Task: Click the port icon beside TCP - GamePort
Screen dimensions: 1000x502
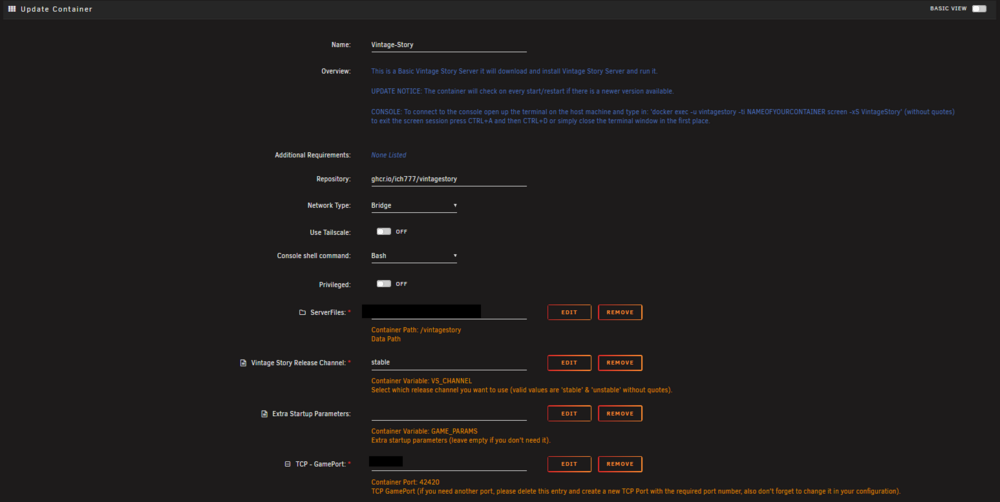Action: tap(288, 464)
